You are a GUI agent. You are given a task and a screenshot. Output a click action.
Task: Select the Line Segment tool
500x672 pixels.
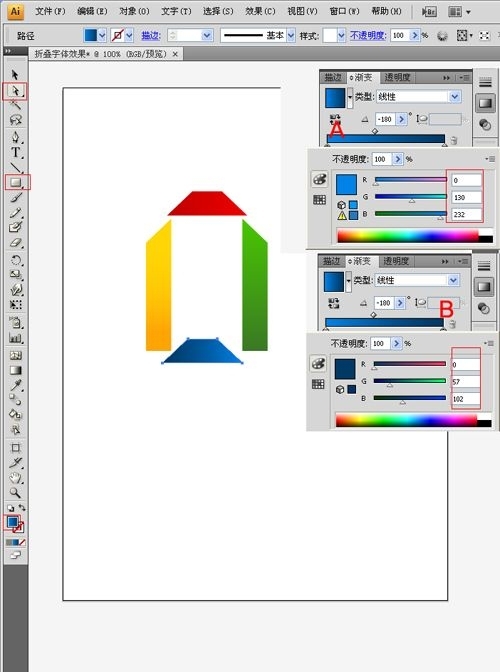pos(15,167)
